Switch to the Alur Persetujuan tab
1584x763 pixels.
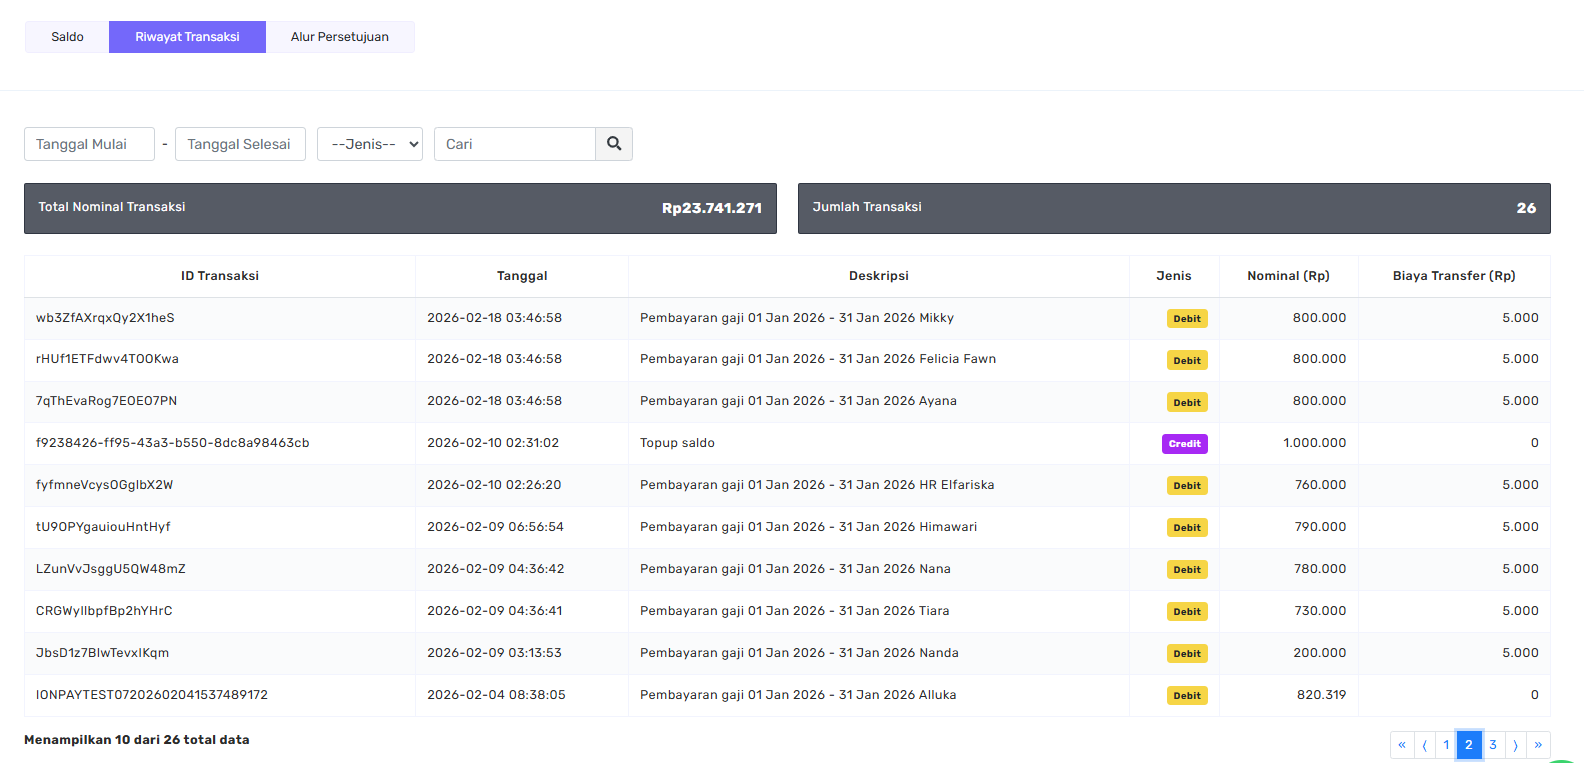[340, 37]
